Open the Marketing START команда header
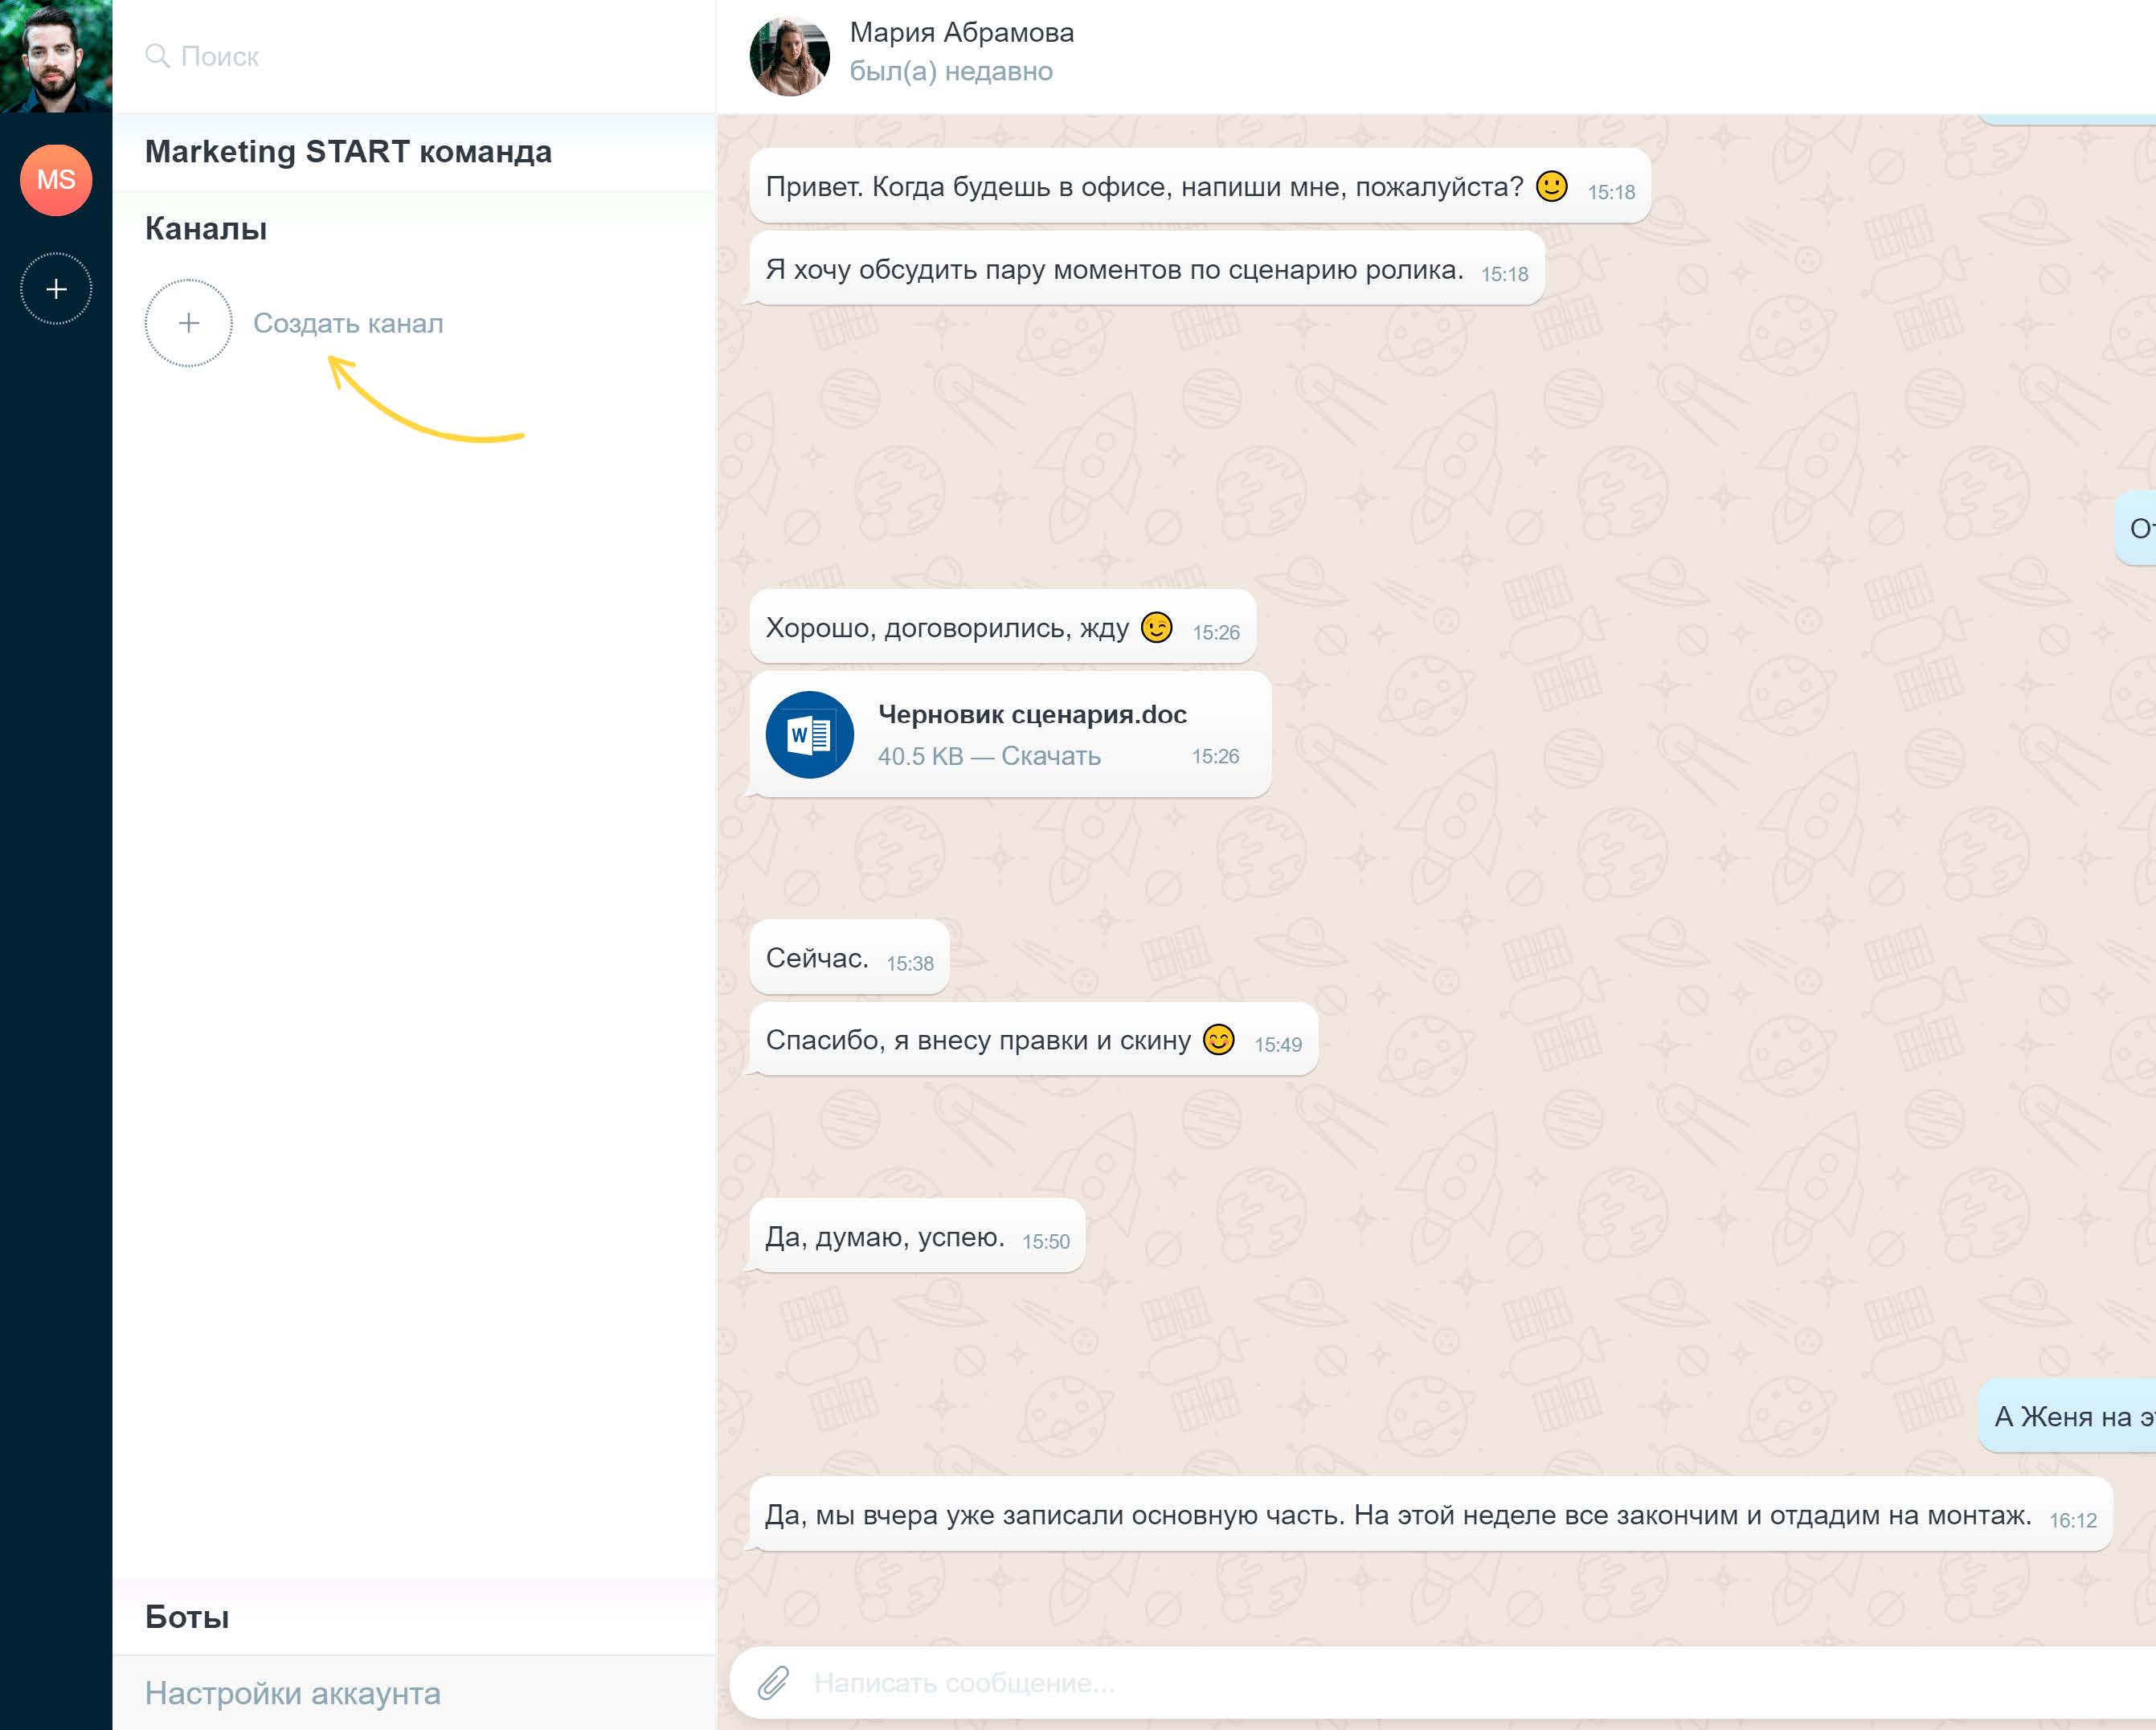Image resolution: width=2156 pixels, height=1730 pixels. point(348,152)
